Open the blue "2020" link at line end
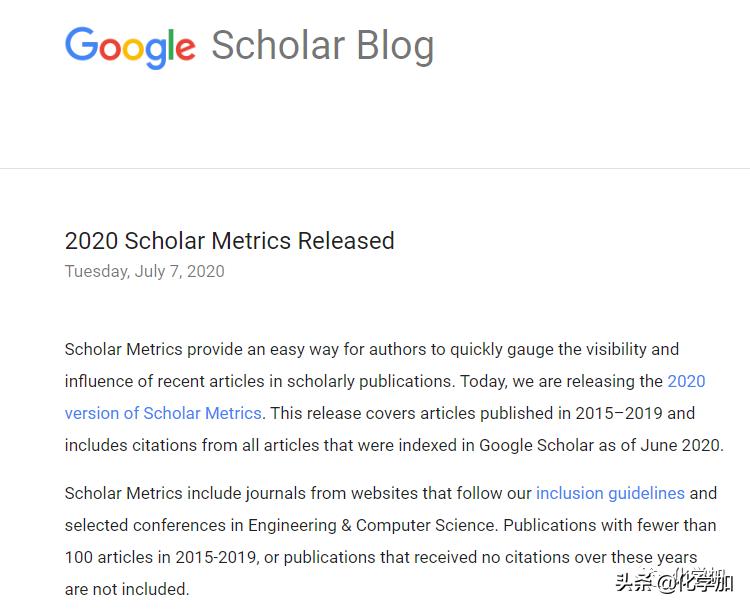This screenshot has height=609, width=750. 686,381
